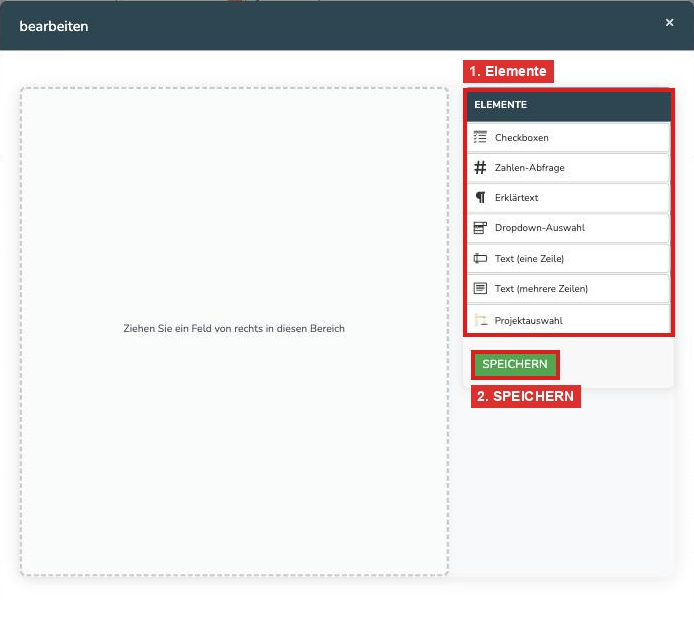Select the Zahlen-Abfrage element label

click(x=529, y=168)
